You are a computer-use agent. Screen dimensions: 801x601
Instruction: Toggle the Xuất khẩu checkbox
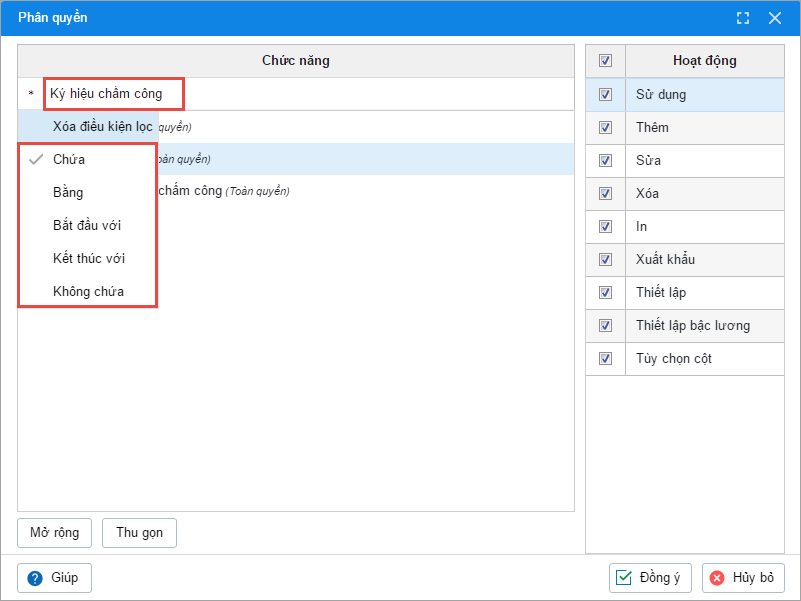point(605,260)
